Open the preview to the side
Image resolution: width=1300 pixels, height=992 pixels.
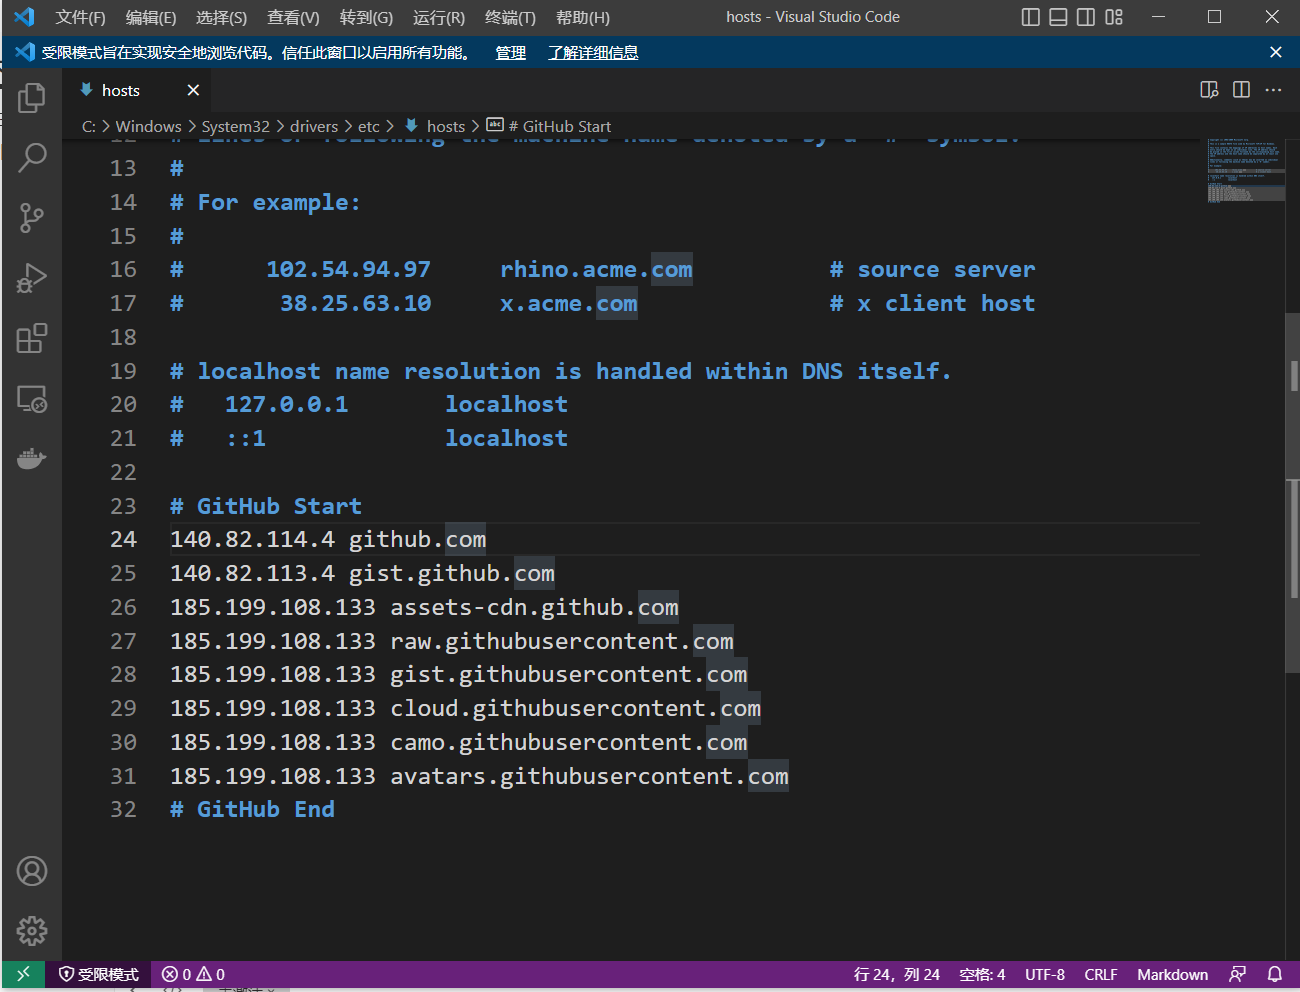[x=1209, y=90]
